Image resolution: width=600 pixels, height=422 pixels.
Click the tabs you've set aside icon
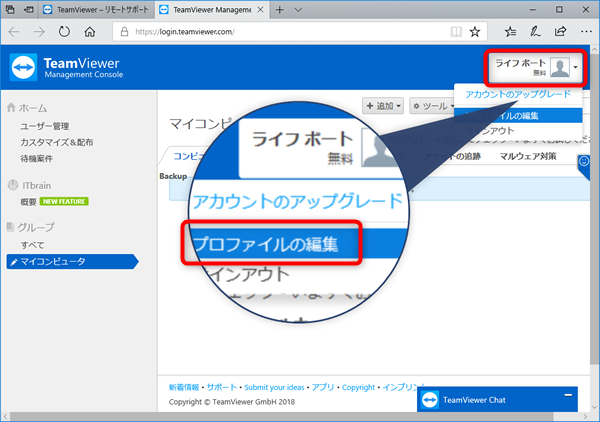click(x=10, y=10)
